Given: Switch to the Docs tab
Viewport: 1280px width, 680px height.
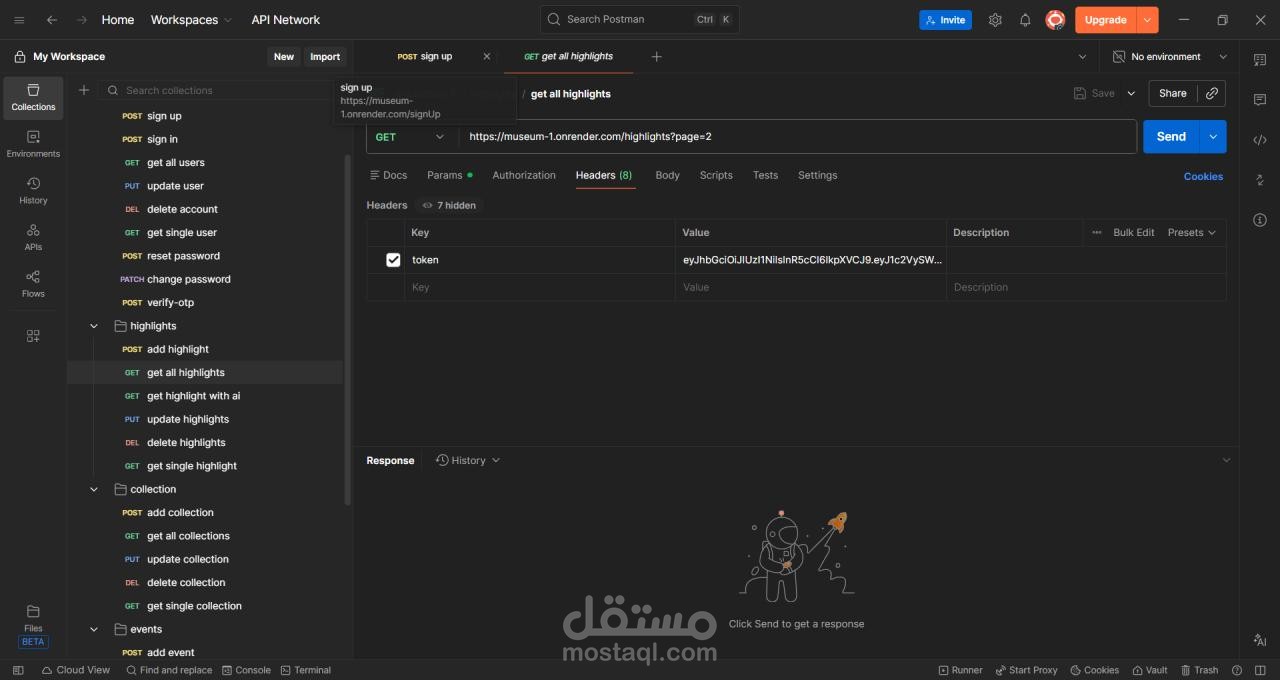Looking at the screenshot, I should pos(388,175).
